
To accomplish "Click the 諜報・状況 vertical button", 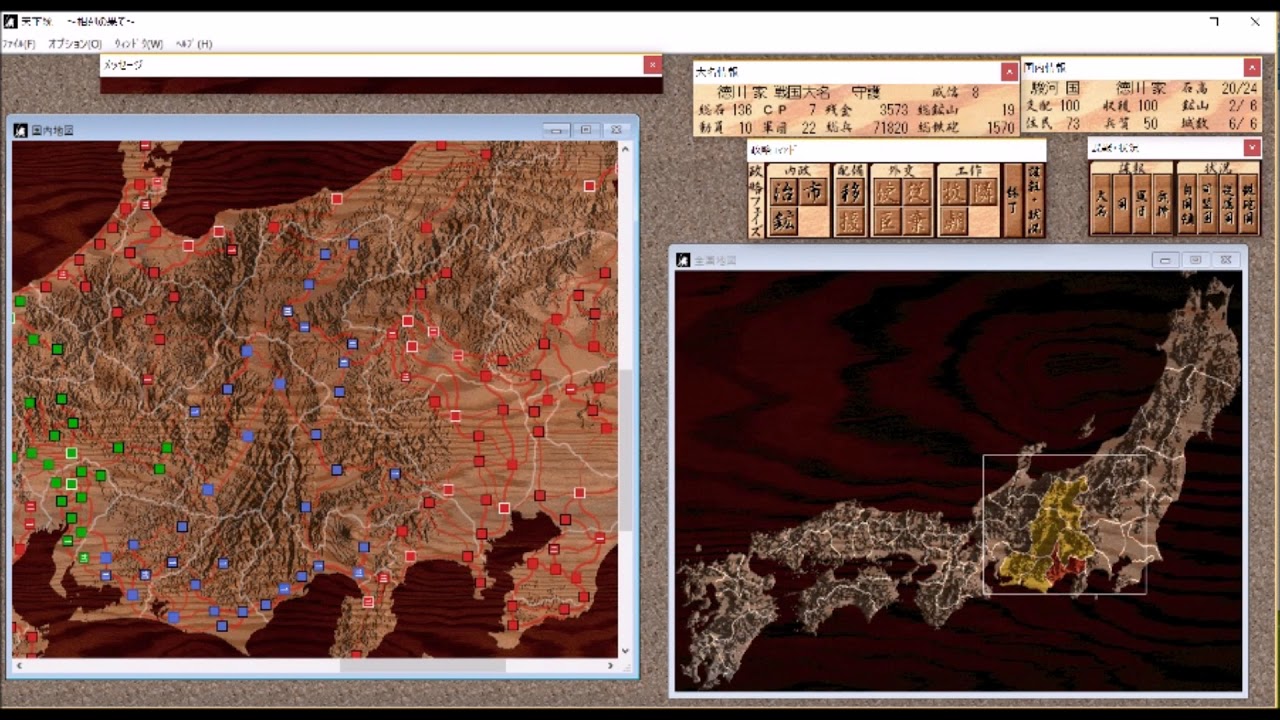I will [1034, 200].
